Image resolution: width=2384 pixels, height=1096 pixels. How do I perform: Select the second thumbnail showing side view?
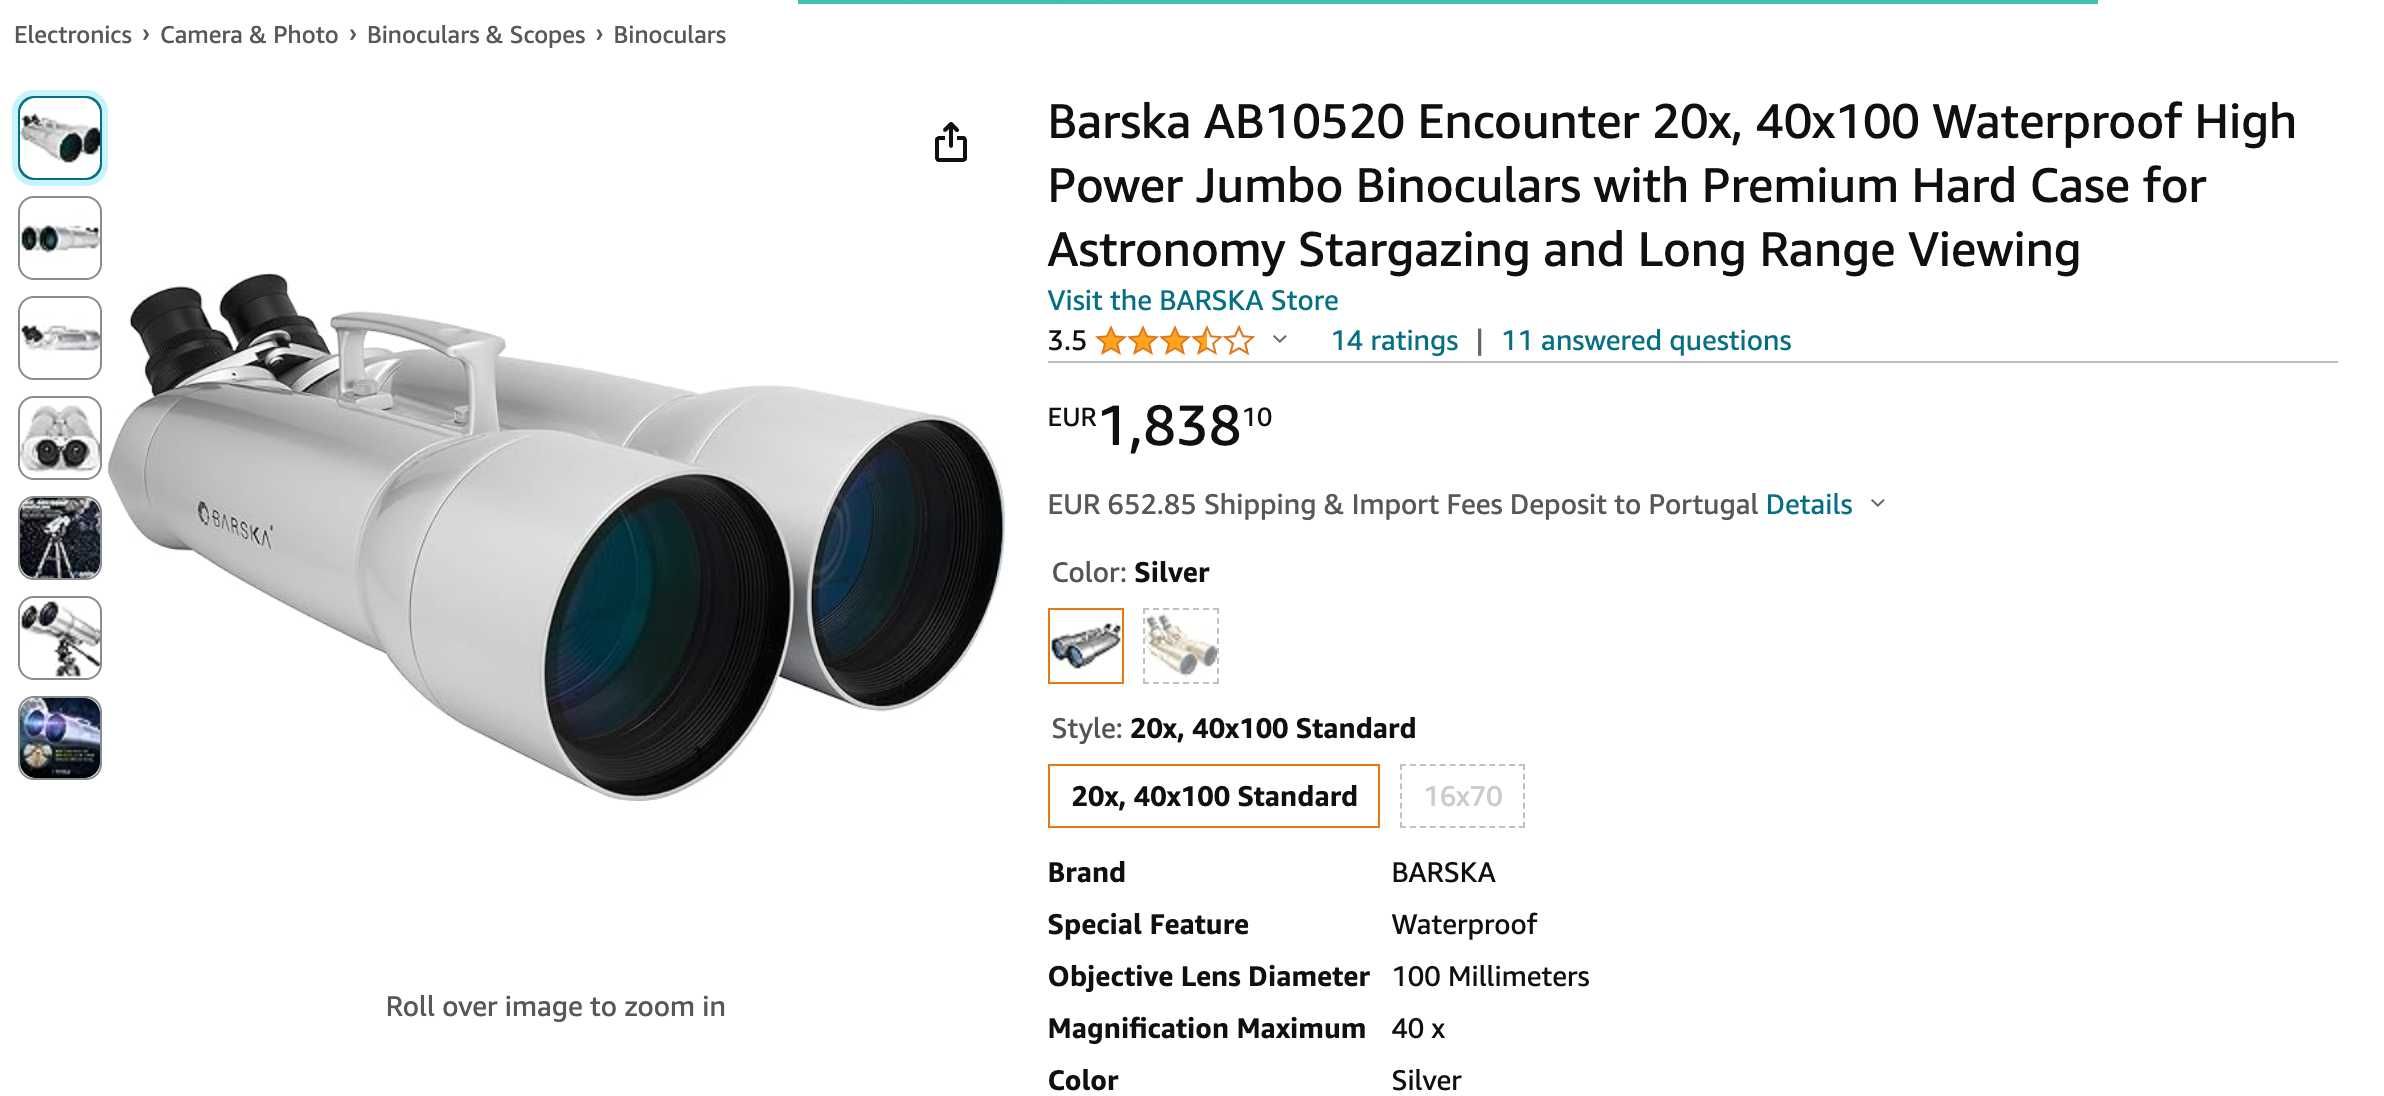[x=60, y=238]
